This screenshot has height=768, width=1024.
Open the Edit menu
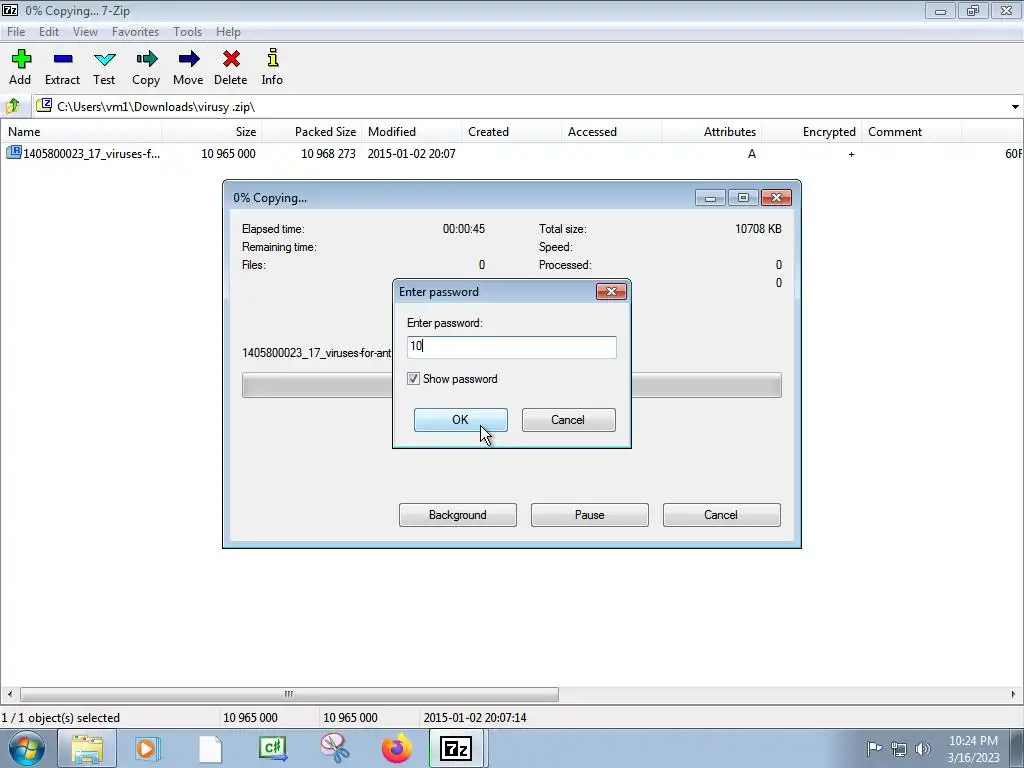49,31
